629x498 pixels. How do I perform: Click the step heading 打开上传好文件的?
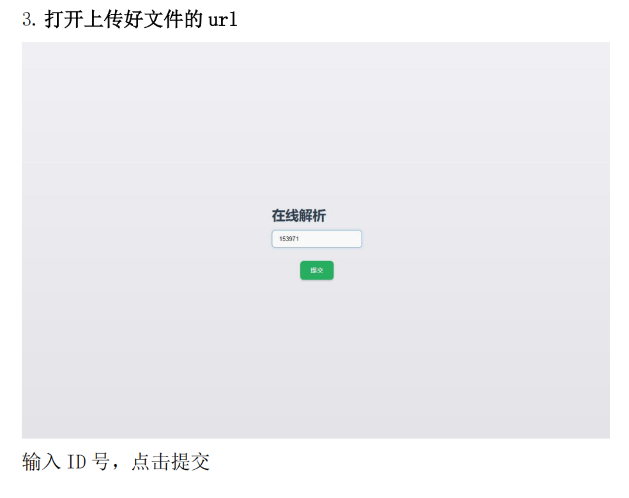[124, 19]
